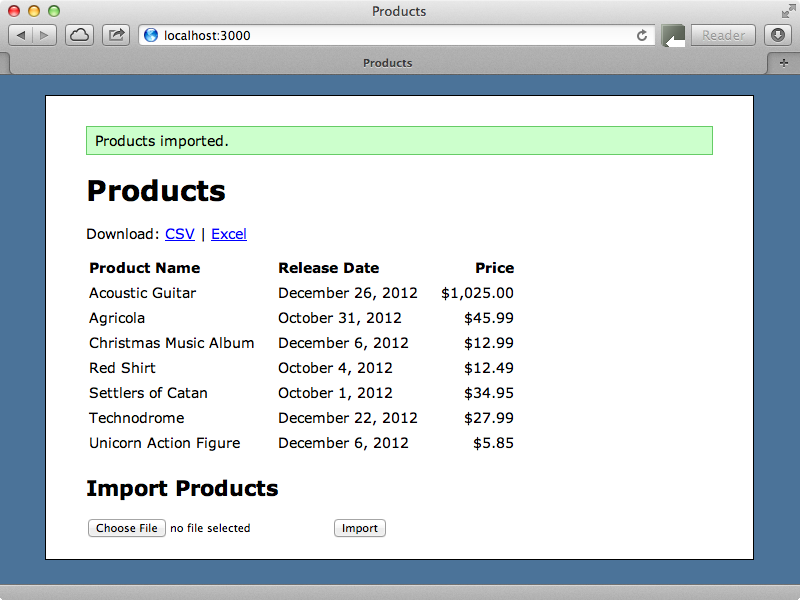Click the Share icon in the toolbar
The height and width of the screenshot is (600, 800).
click(116, 35)
